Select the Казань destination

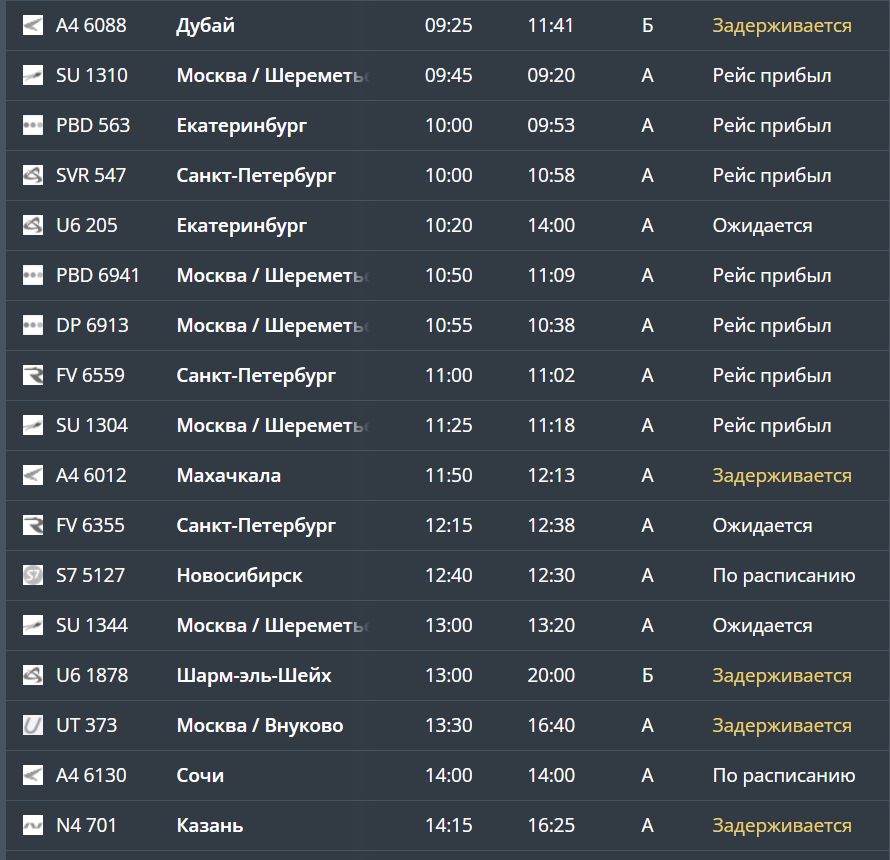(x=210, y=825)
